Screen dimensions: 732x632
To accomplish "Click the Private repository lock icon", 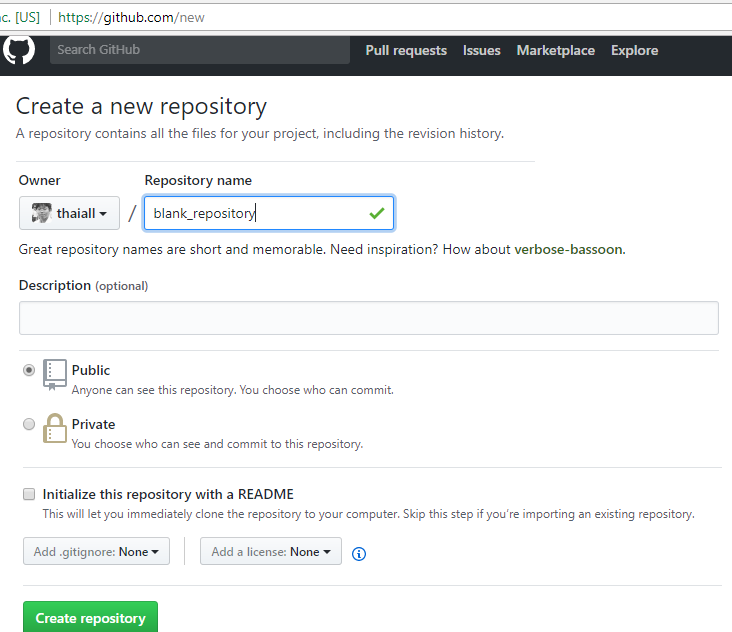I will tap(54, 428).
